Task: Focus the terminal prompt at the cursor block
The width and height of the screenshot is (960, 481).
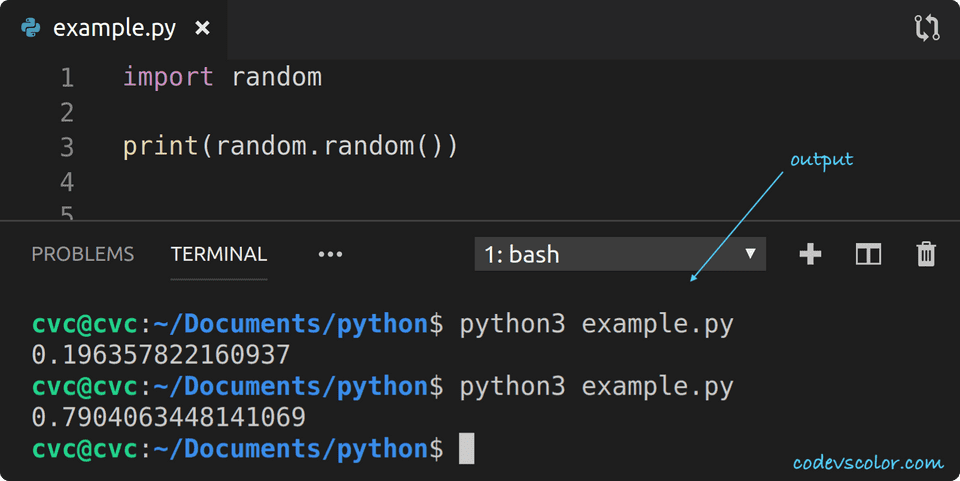Action: click(x=466, y=449)
